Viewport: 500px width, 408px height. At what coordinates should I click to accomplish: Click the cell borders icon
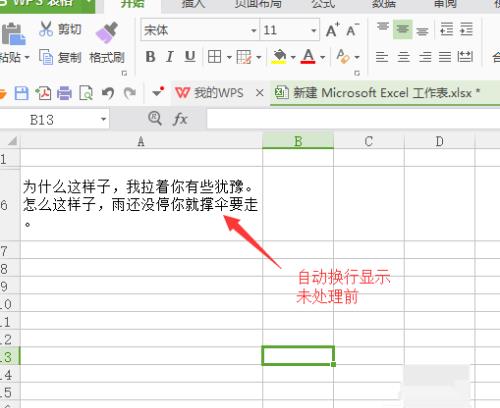click(x=214, y=57)
